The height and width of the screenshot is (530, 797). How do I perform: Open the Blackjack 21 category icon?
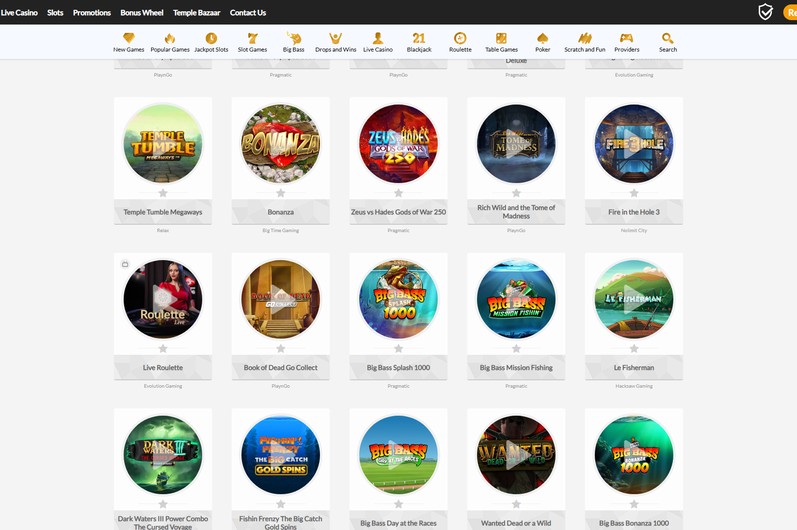coord(419,38)
